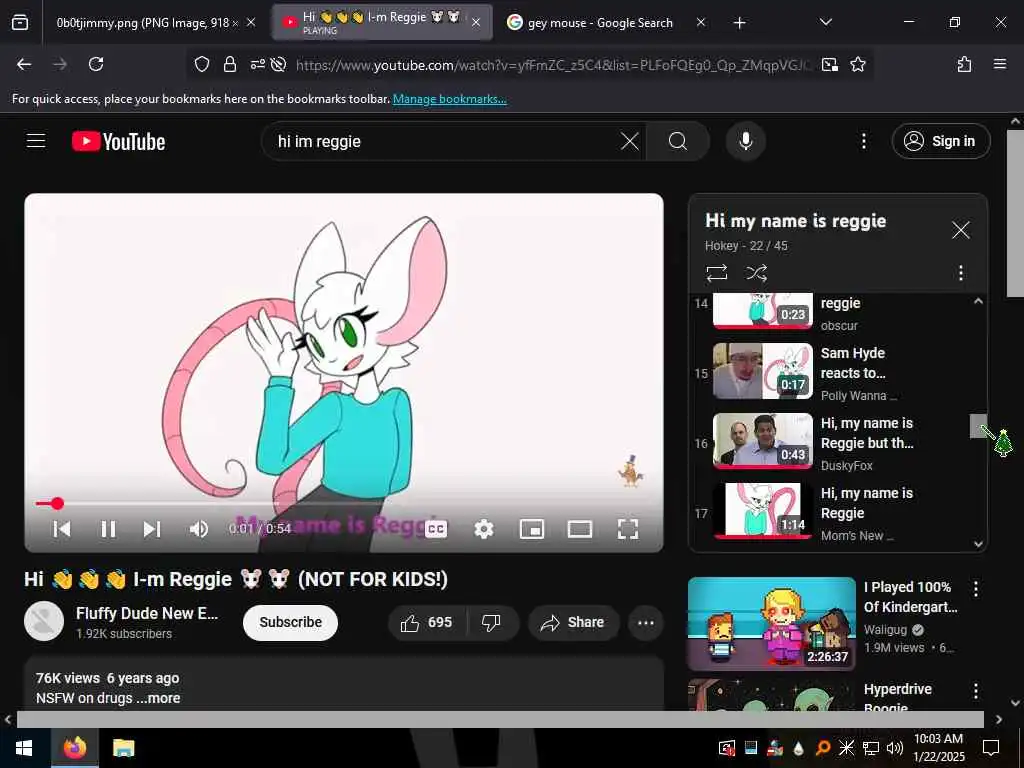Enter full screen video

coord(628,528)
